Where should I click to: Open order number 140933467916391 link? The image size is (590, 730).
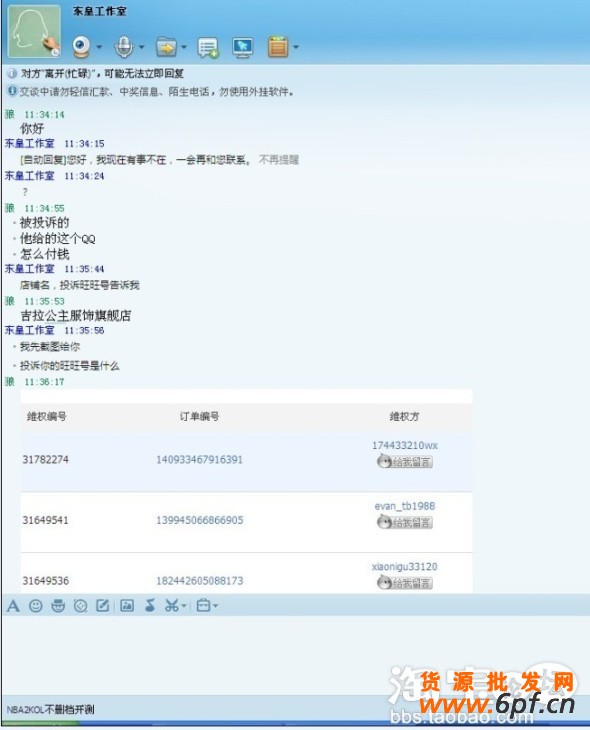199,460
